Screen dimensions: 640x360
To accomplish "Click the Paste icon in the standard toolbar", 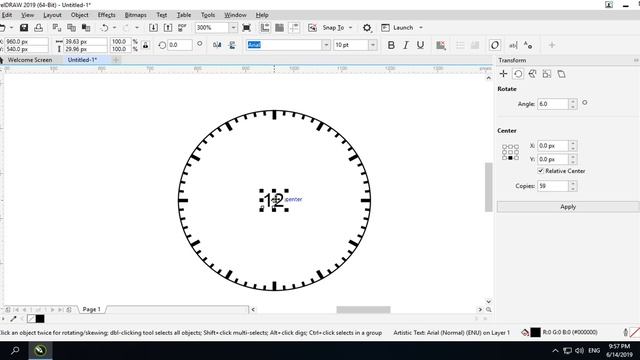I will pyautogui.click(x=86, y=28).
